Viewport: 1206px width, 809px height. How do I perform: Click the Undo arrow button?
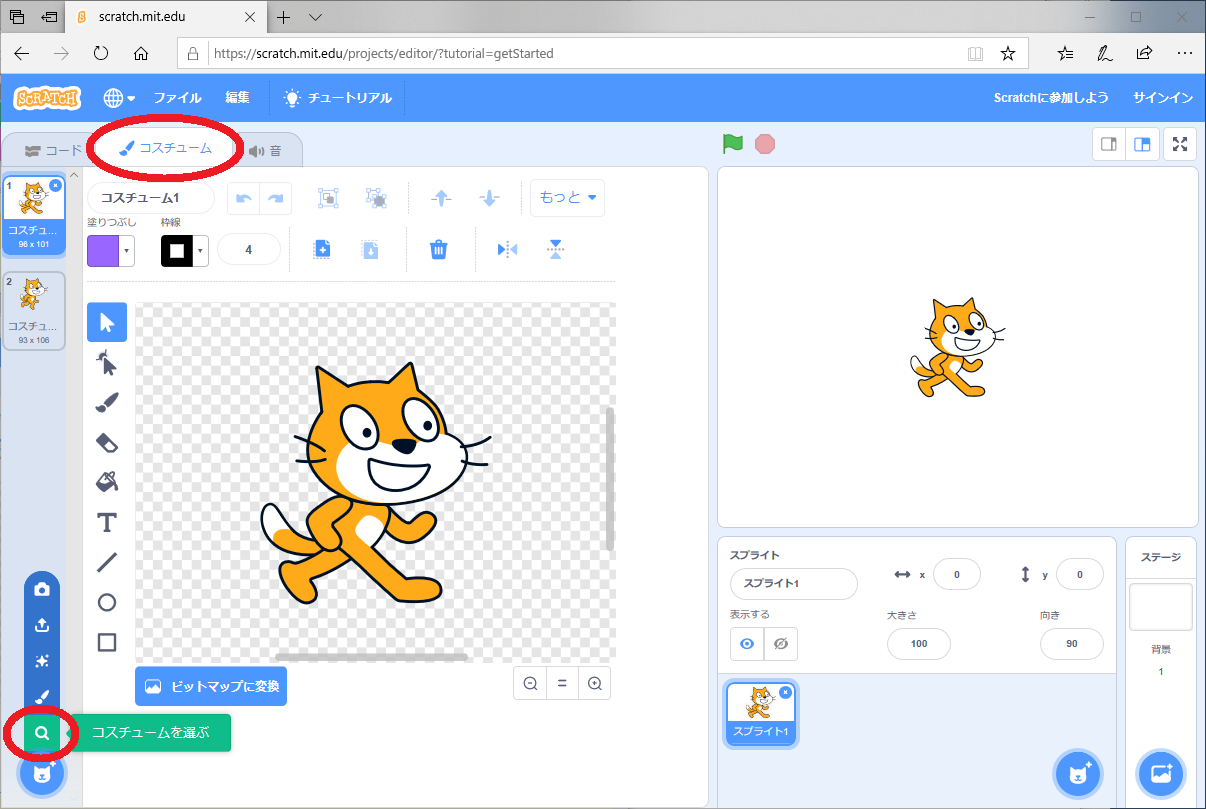coord(243,198)
